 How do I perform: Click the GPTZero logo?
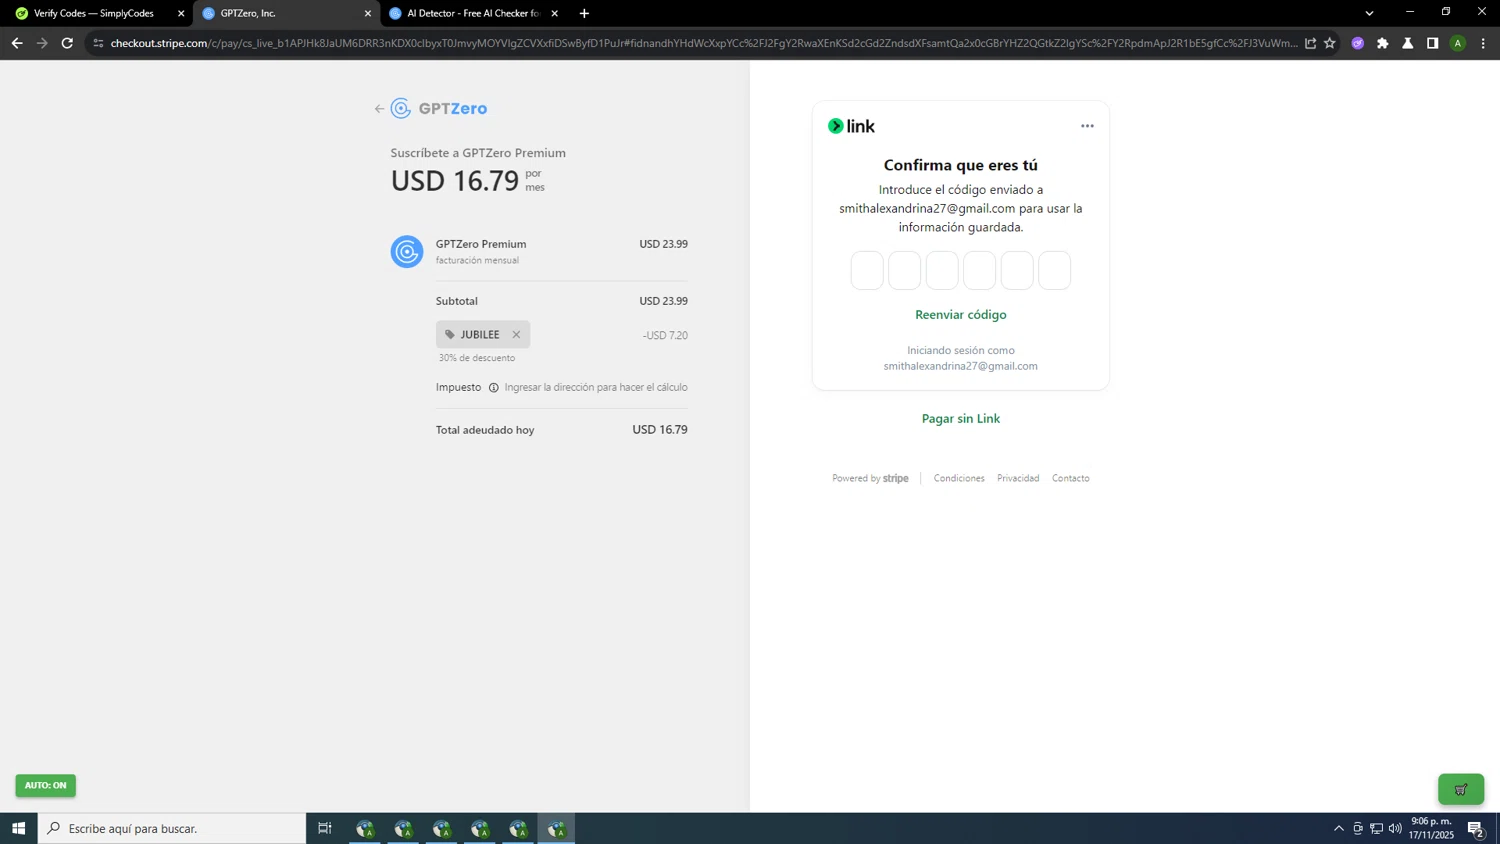[x=439, y=108]
